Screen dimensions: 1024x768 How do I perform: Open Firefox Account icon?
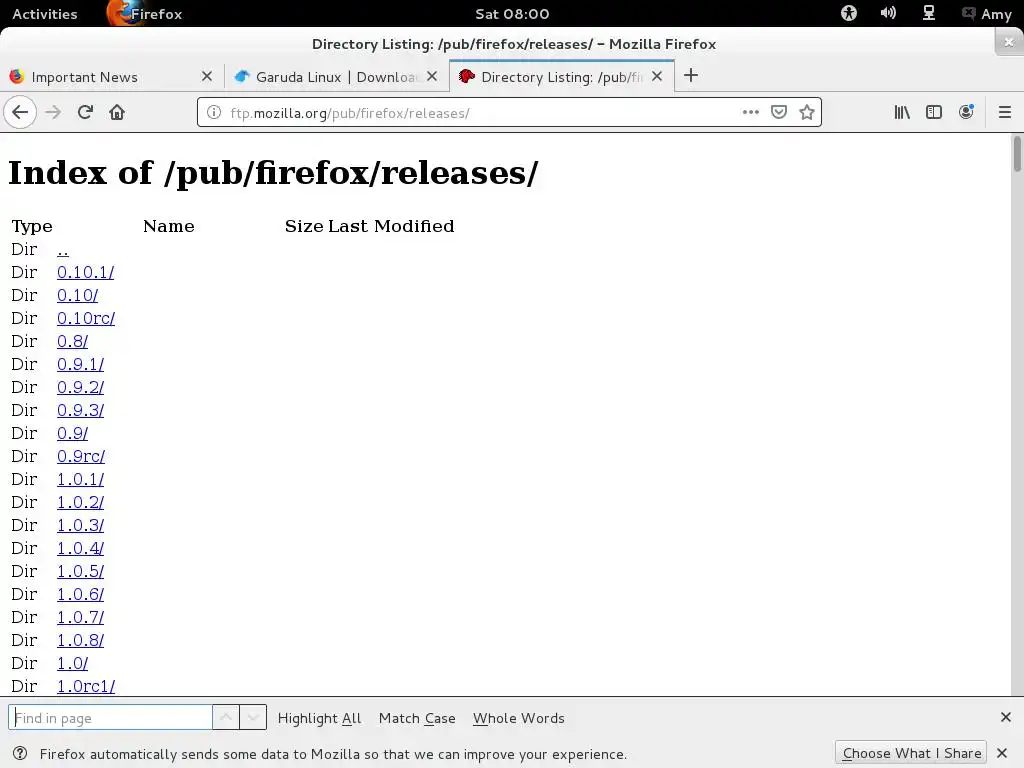[966, 112]
